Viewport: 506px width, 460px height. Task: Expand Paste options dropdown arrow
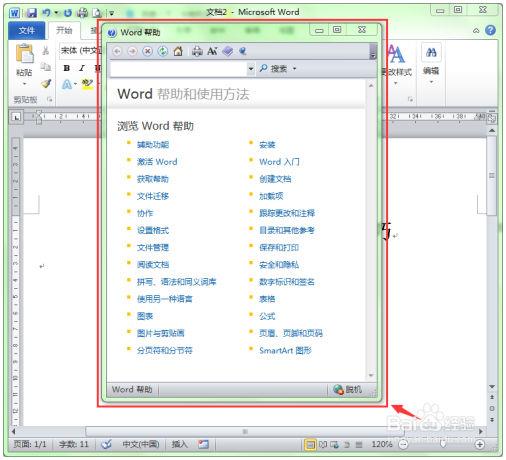click(x=24, y=84)
